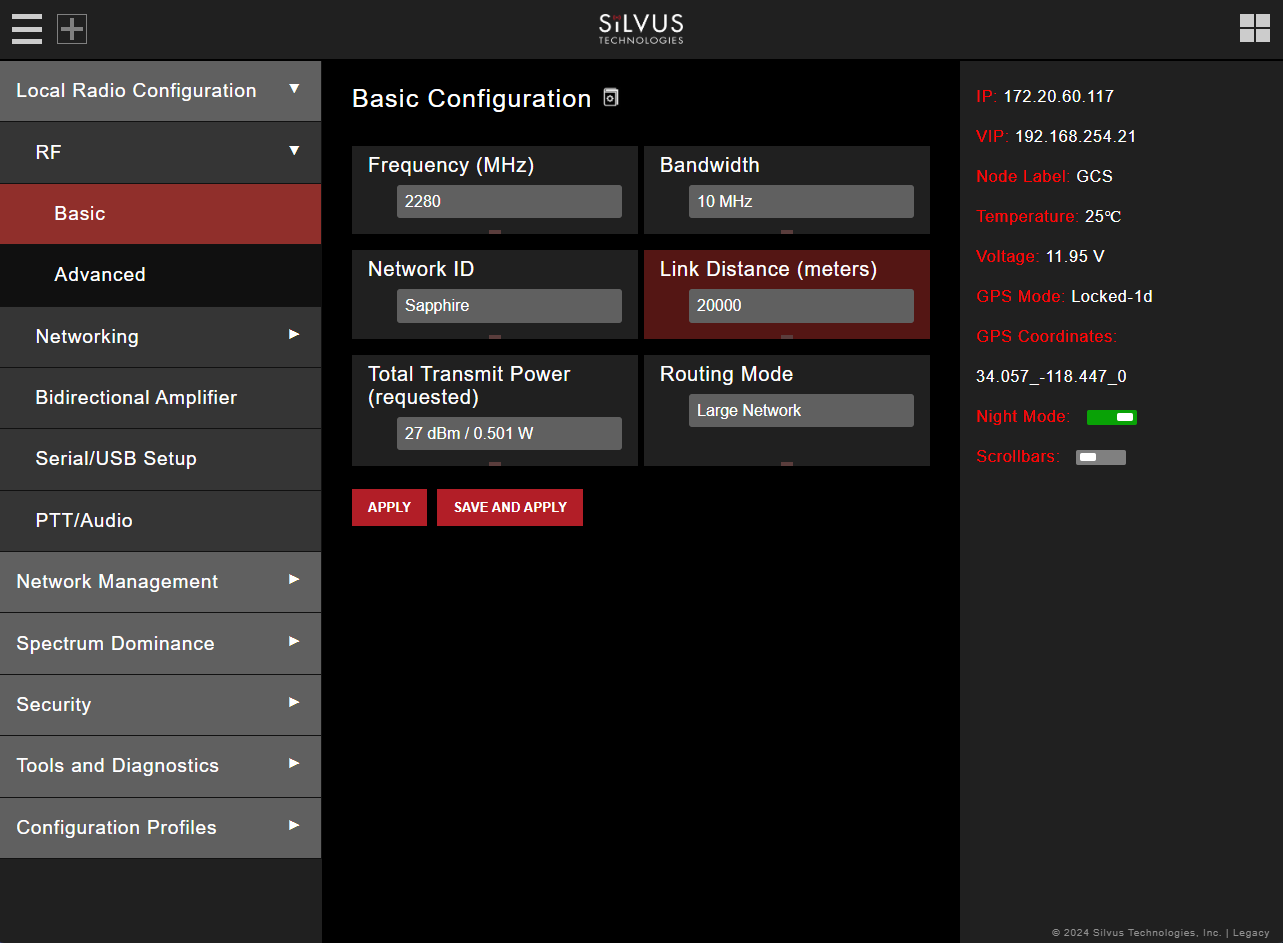Collapse the RF submenu
1283x943 pixels.
click(160, 152)
